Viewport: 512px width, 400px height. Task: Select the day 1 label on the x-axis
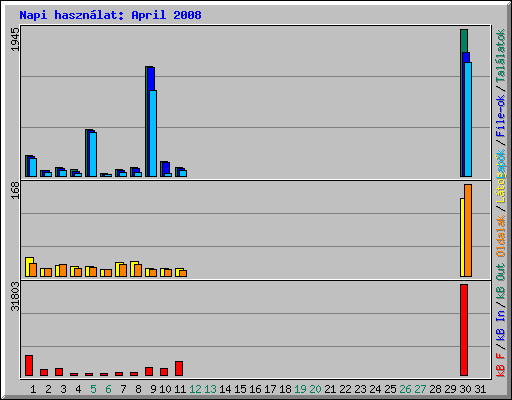(x=33, y=389)
